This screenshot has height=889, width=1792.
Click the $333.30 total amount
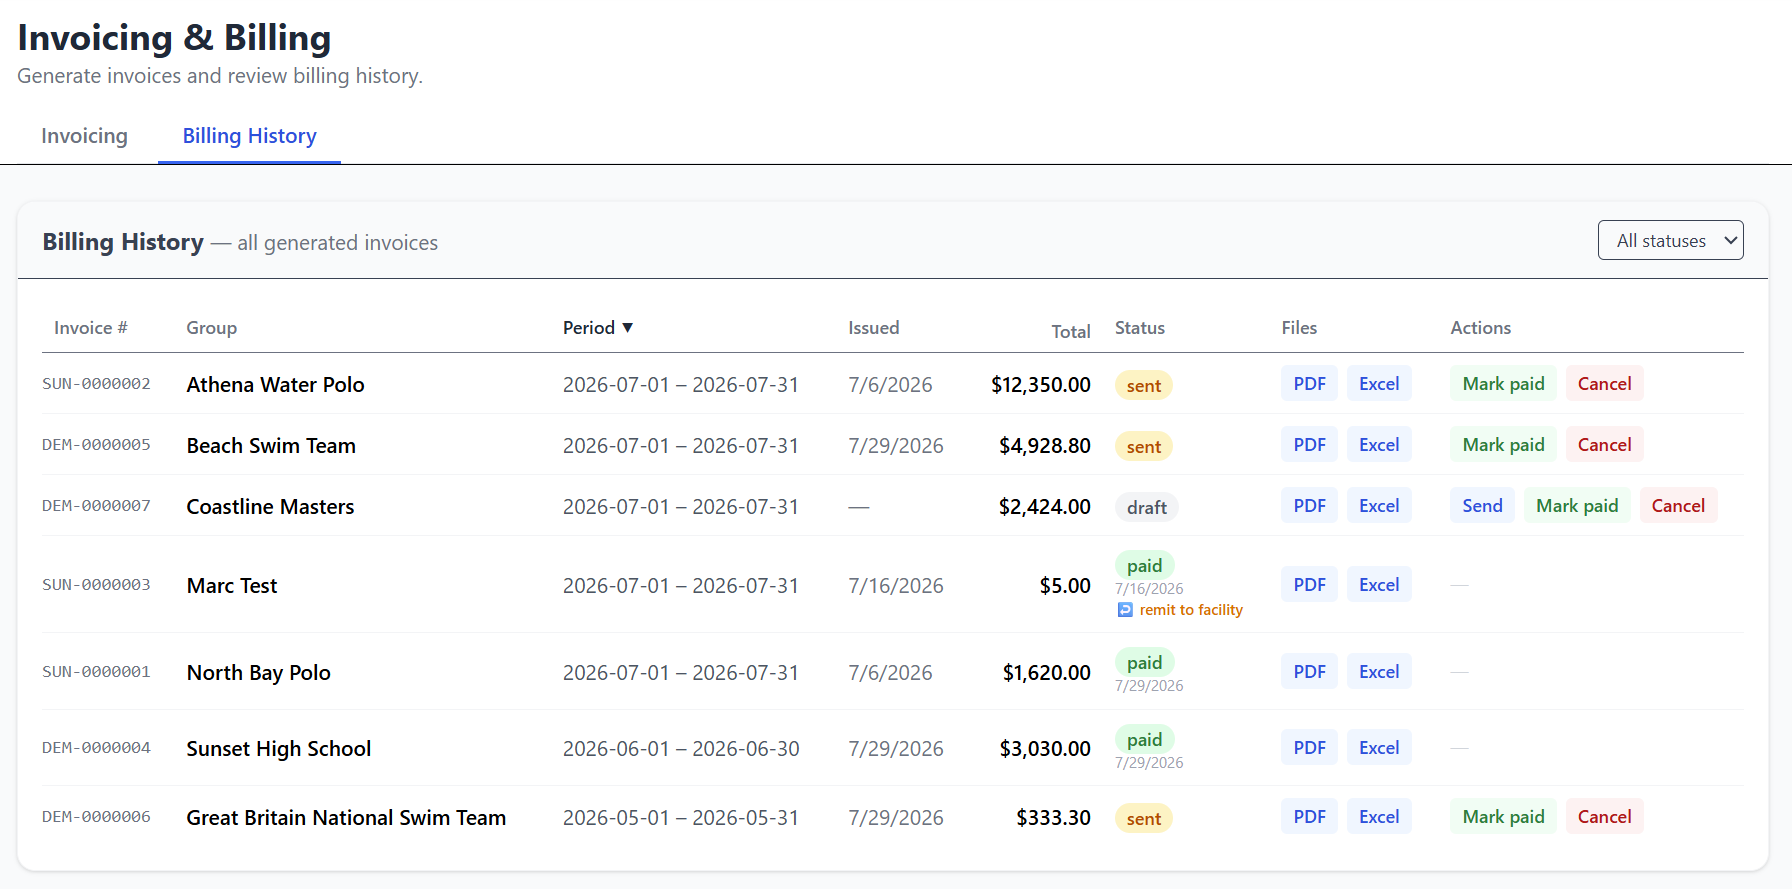[1054, 818]
